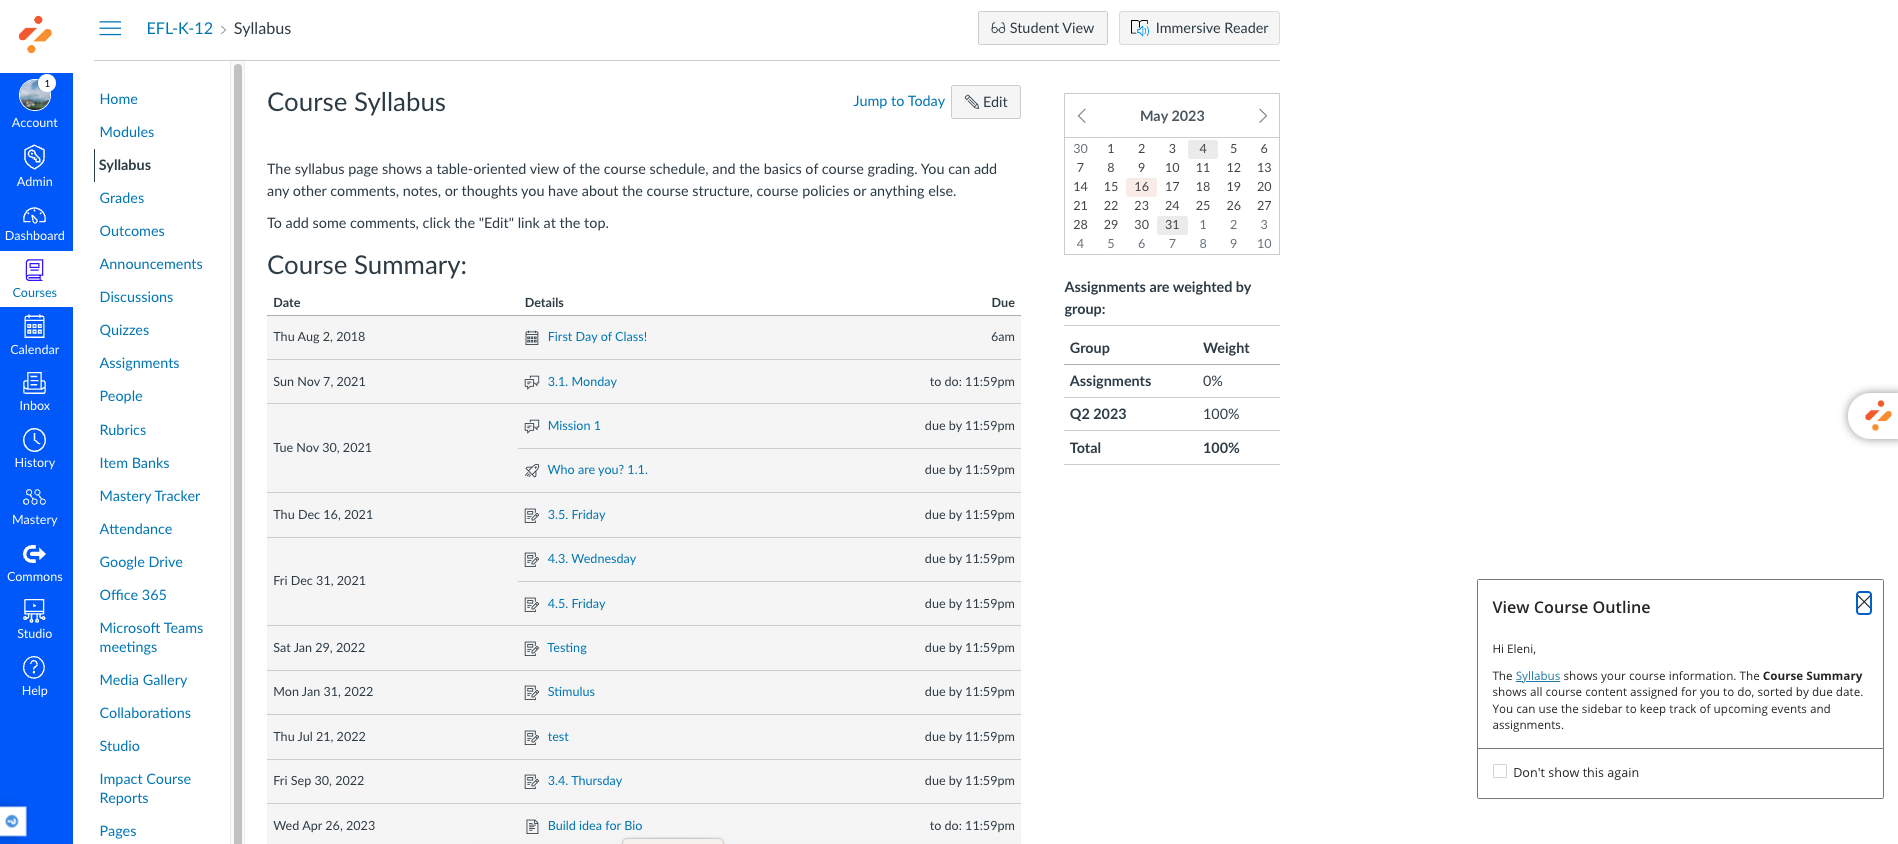This screenshot has width=1898, height=844.
Task: Launch Immersive Reader
Action: point(1199,28)
